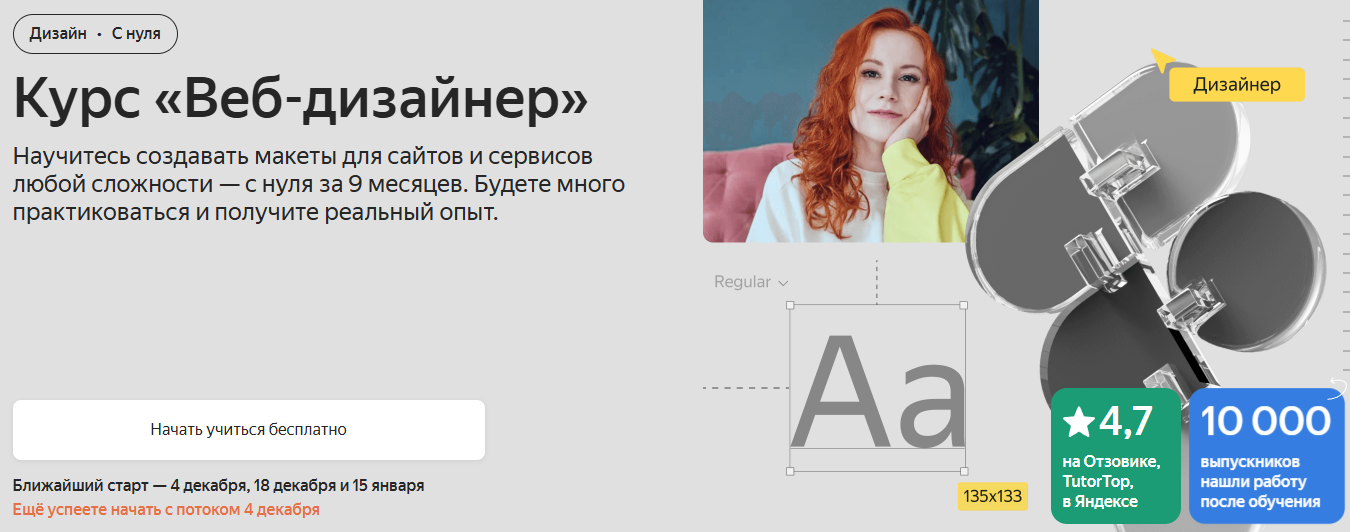Click the bottom-left selection handle of Aa box
The height and width of the screenshot is (532, 1350).
click(x=790, y=470)
